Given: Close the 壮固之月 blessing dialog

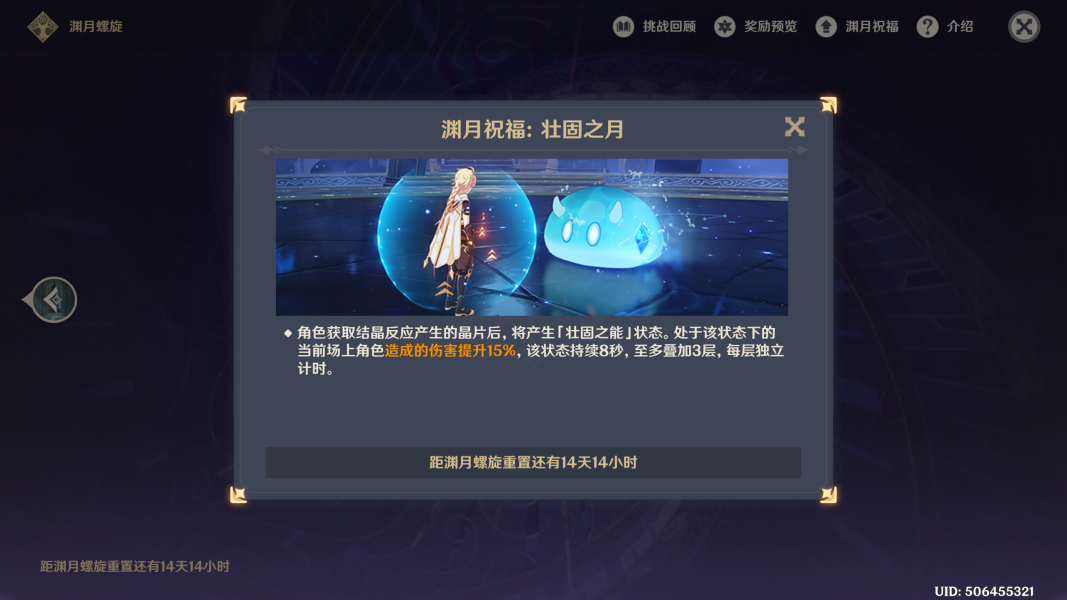Looking at the screenshot, I should (x=794, y=127).
